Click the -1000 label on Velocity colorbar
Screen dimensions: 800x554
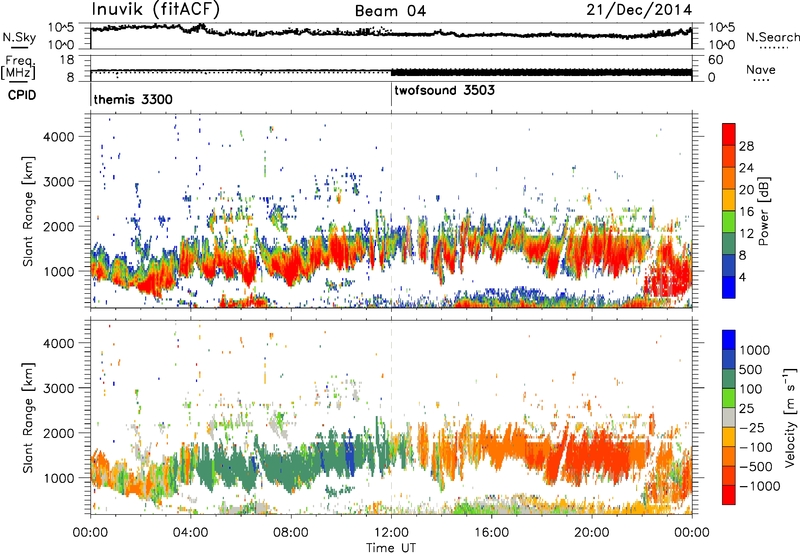tap(760, 486)
